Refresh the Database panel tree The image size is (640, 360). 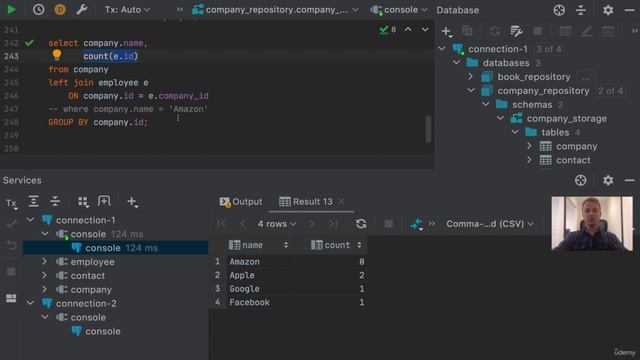[x=495, y=31]
